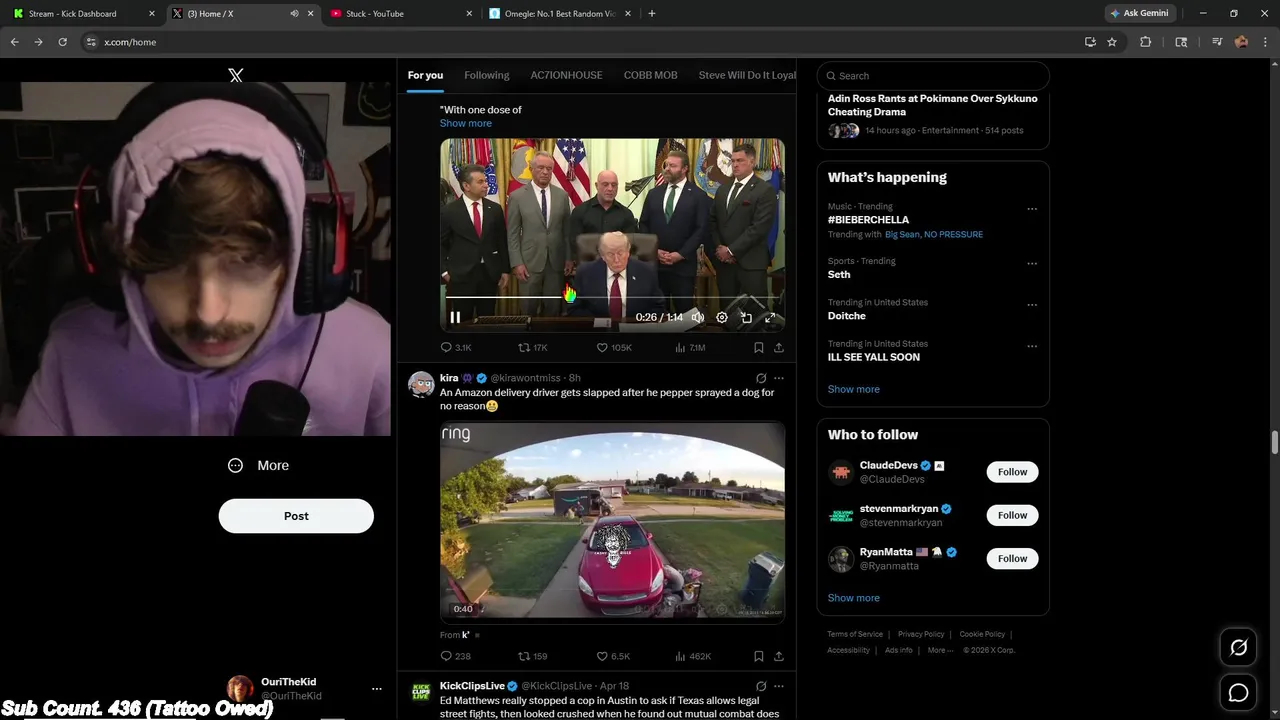Image resolution: width=1280 pixels, height=720 pixels.
Task: Click the Post button
Action: tap(296, 516)
